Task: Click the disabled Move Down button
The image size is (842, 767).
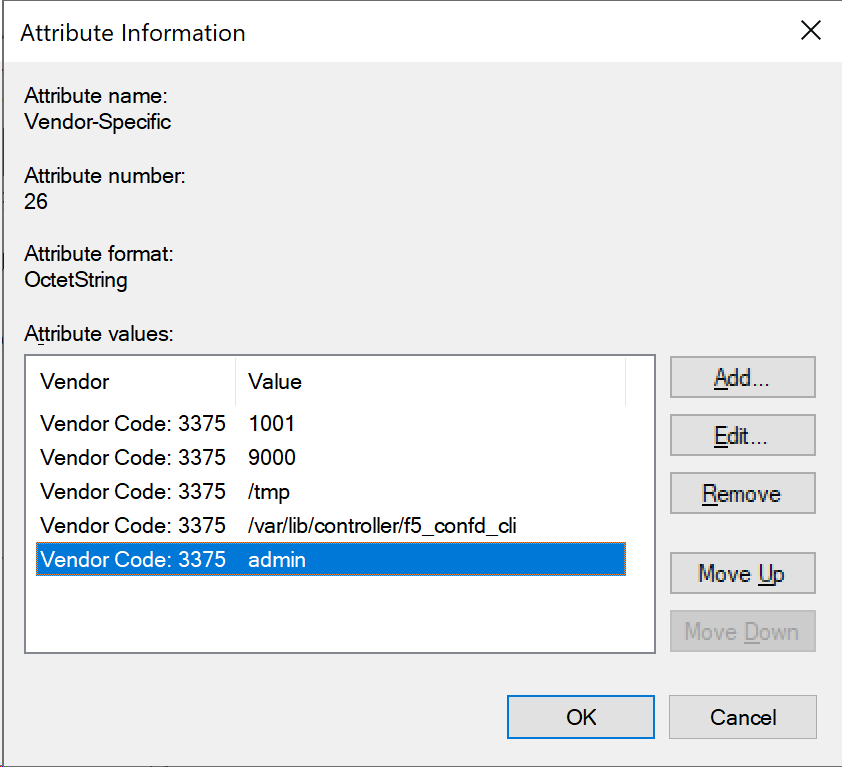Action: tap(742, 631)
